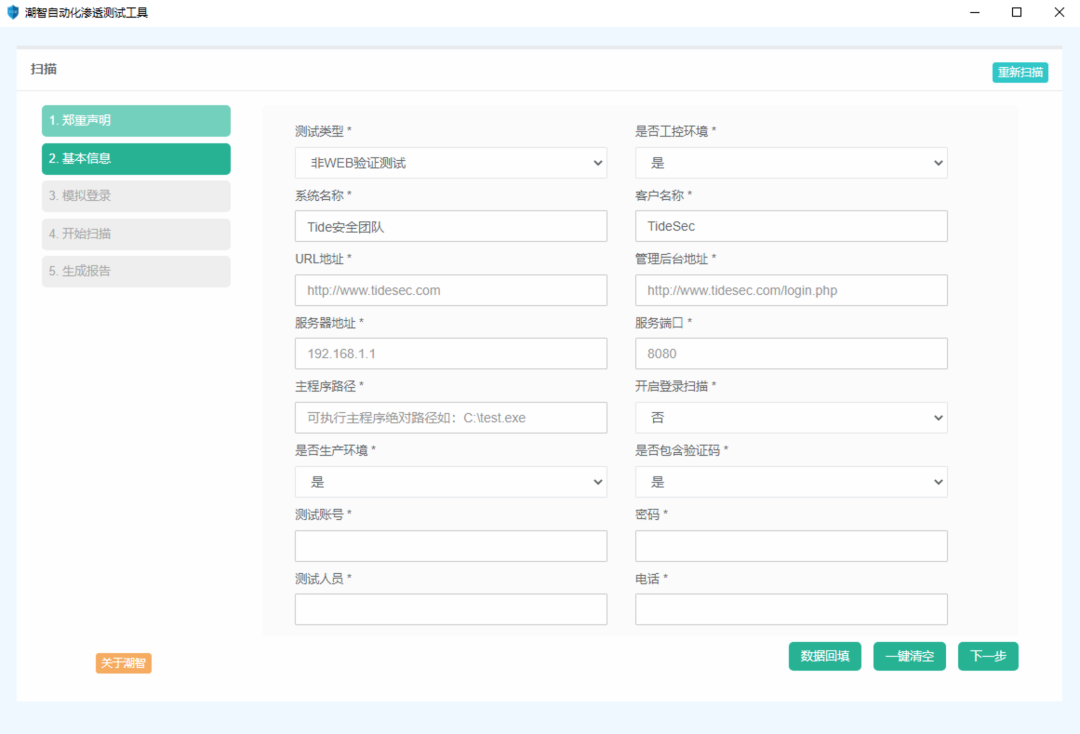This screenshot has height=734, width=1080.
Task: Focus the 测试账号 input field
Action: pyautogui.click(x=450, y=546)
